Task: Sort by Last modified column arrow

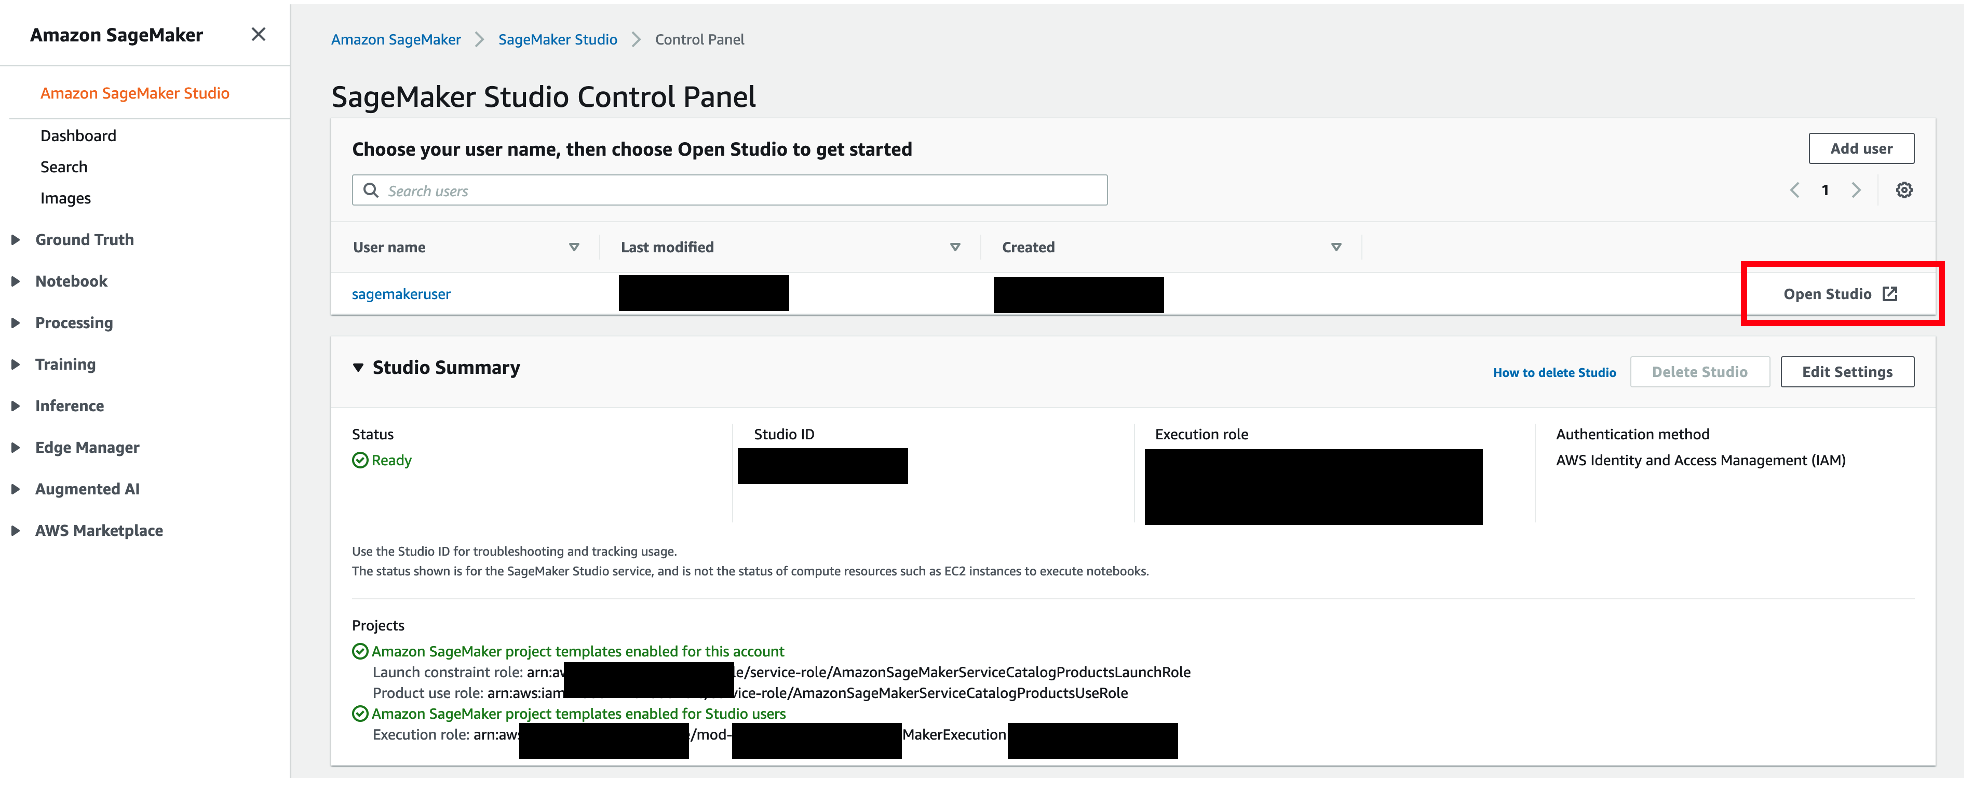Action: 955,247
